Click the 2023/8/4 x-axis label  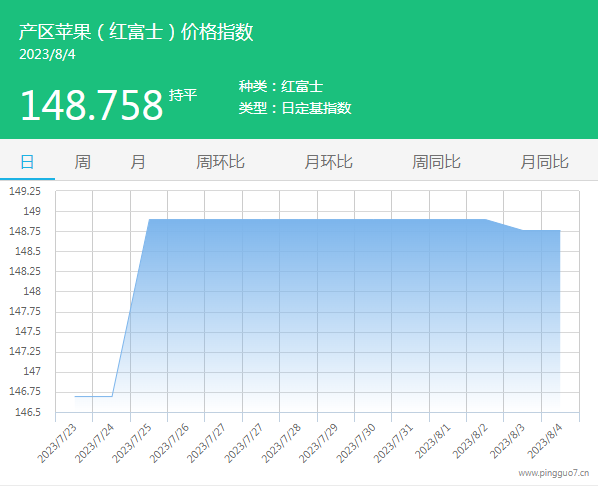point(545,441)
